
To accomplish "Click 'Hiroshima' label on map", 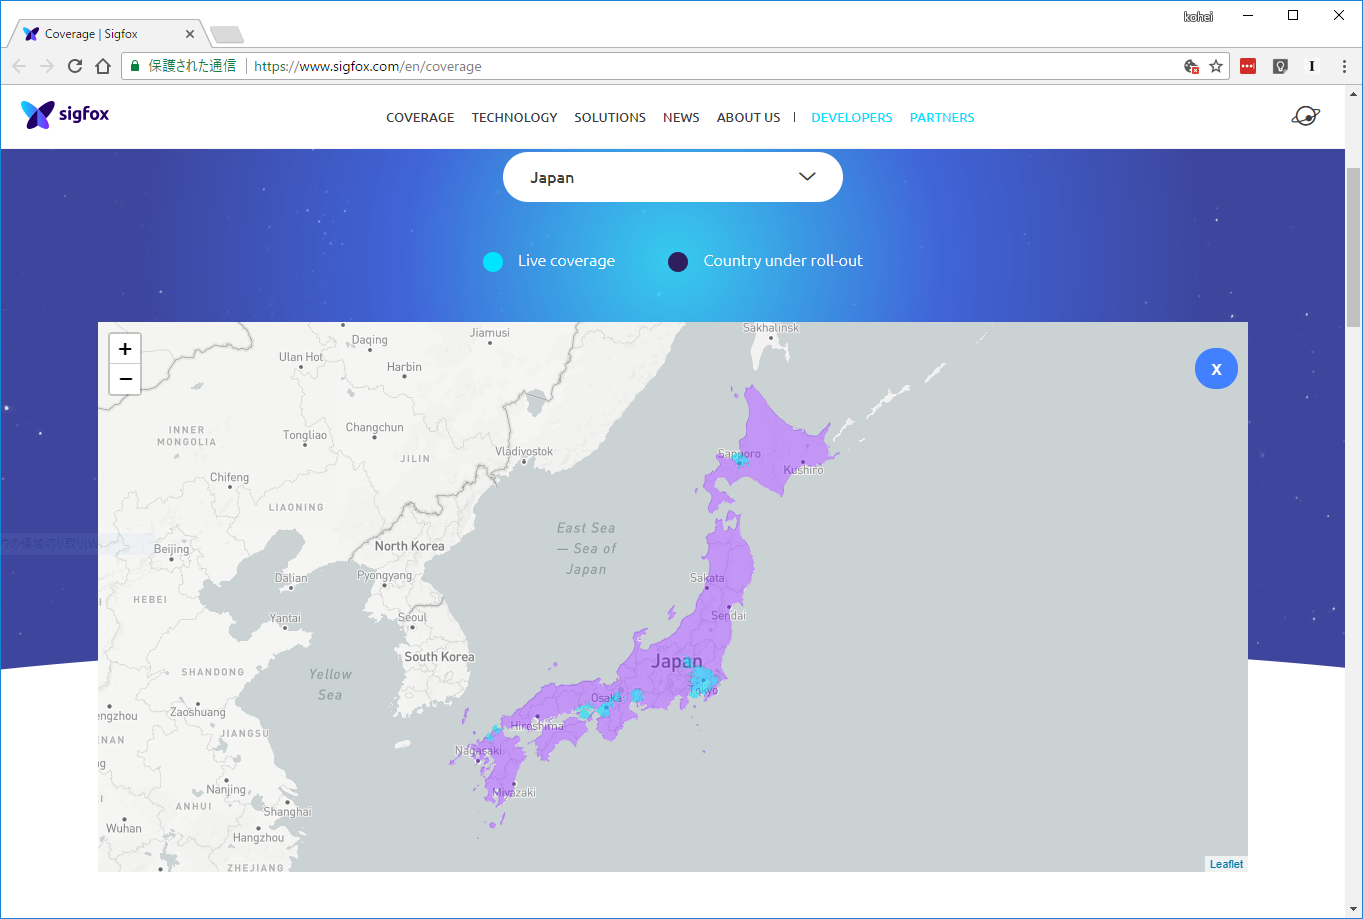I will pos(537,726).
